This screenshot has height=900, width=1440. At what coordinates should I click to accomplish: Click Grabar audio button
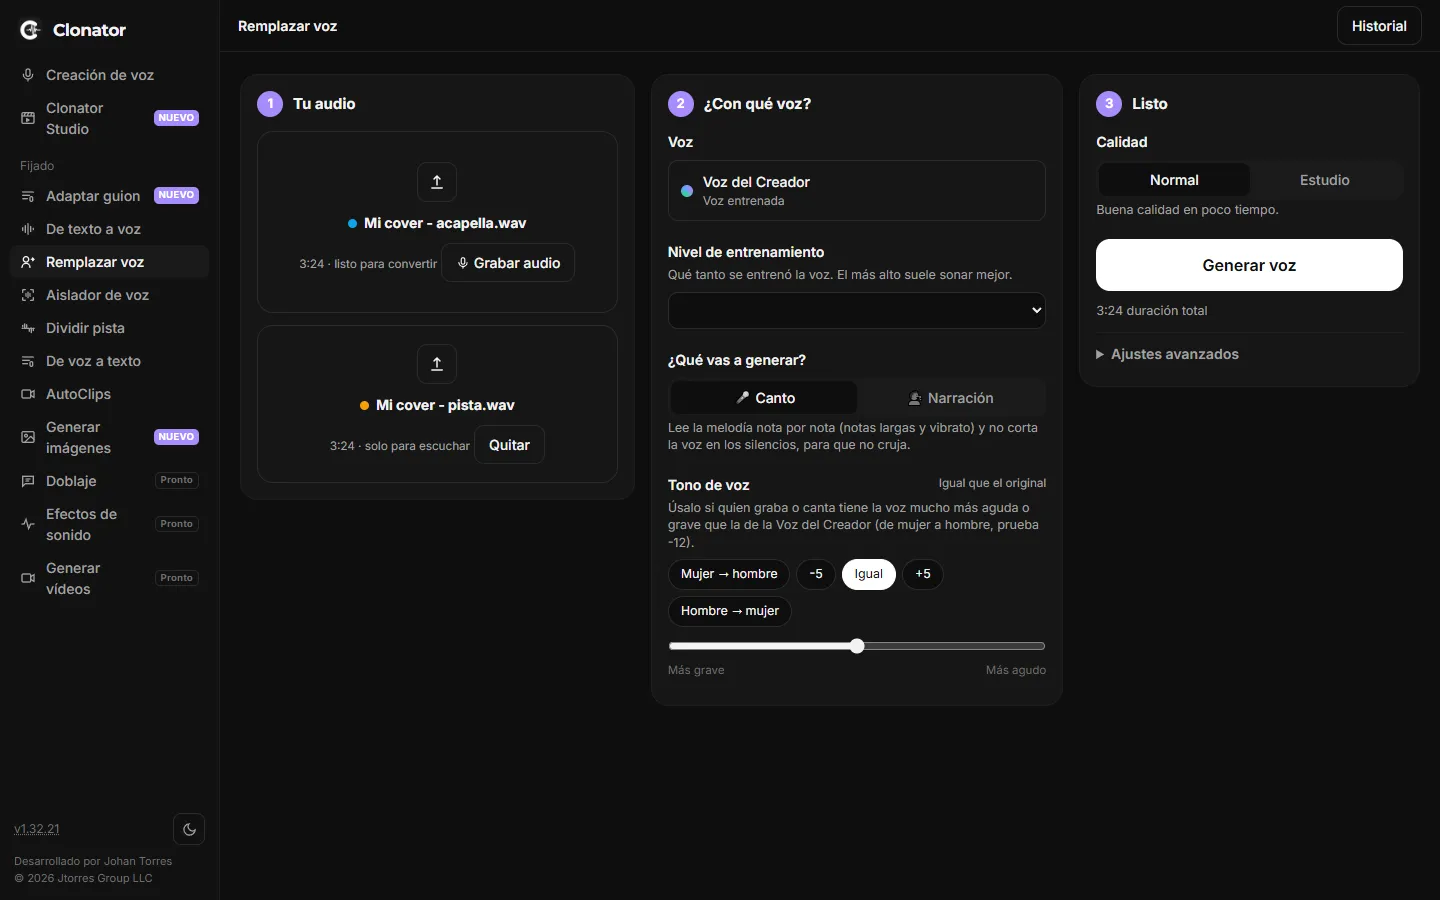point(508,263)
